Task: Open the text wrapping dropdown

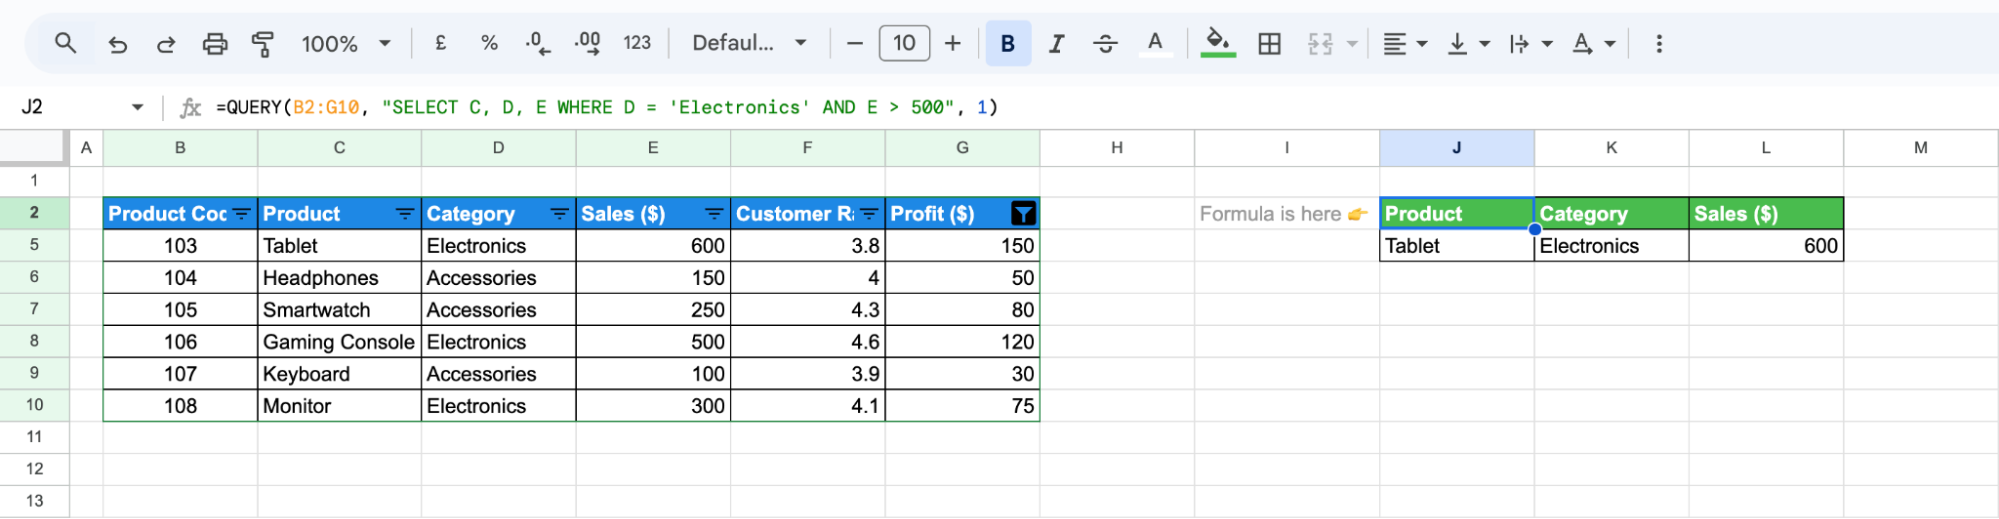Action: [x=1531, y=43]
